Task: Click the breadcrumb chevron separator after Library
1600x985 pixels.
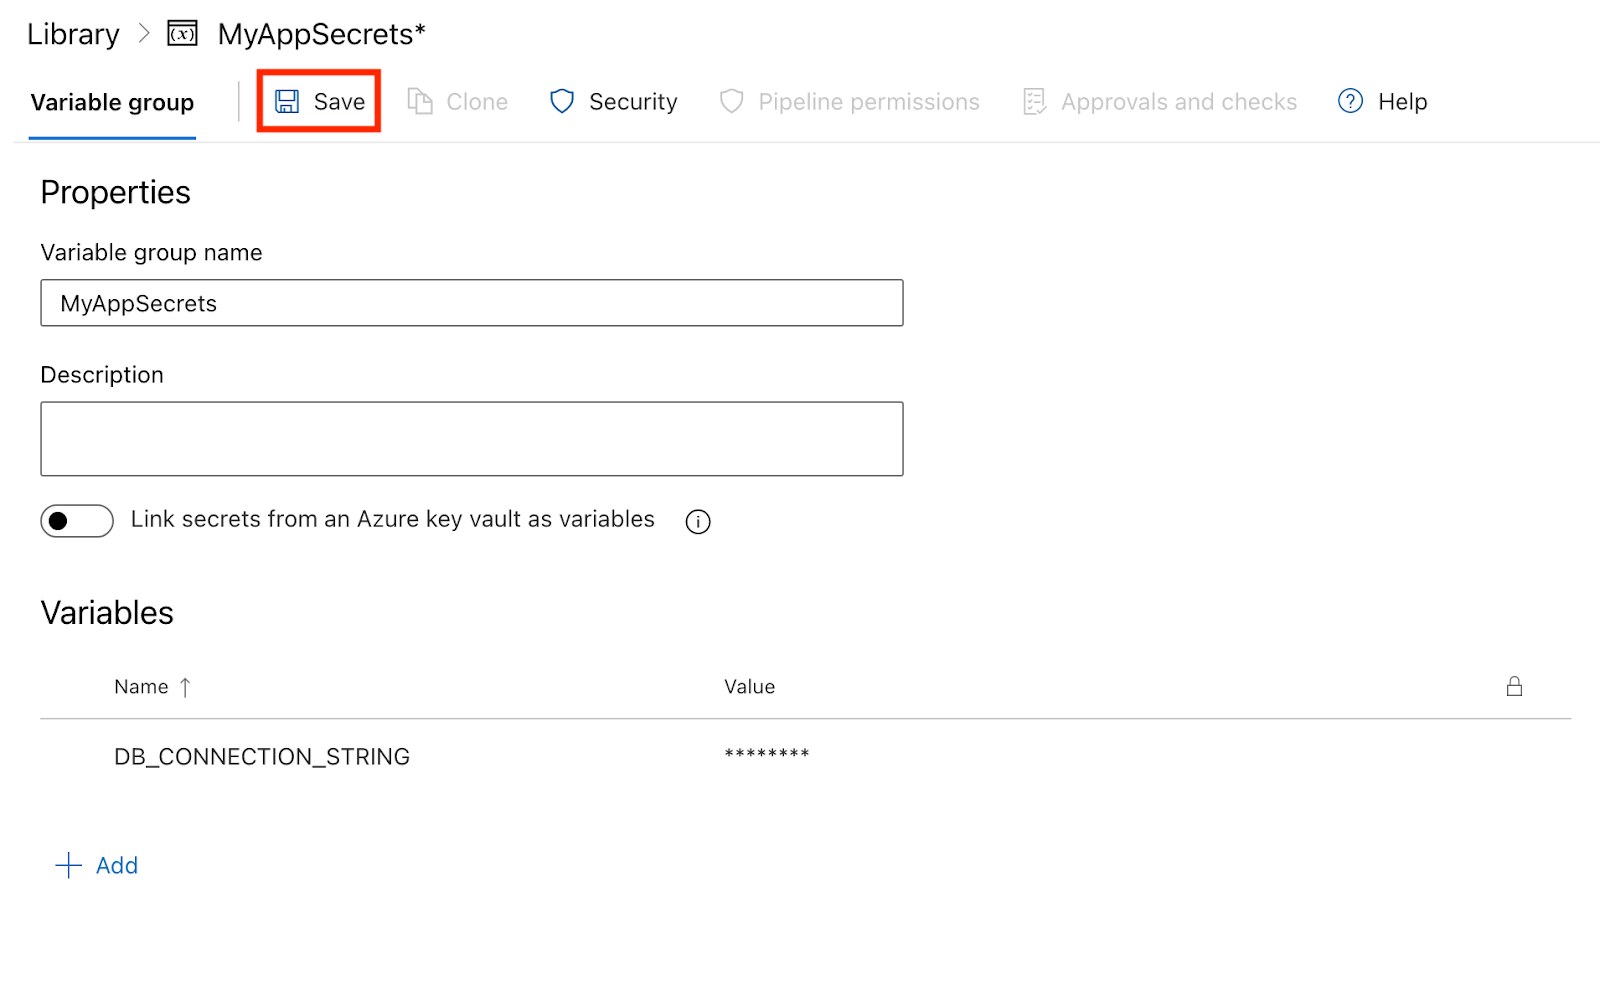Action: pos(144,34)
